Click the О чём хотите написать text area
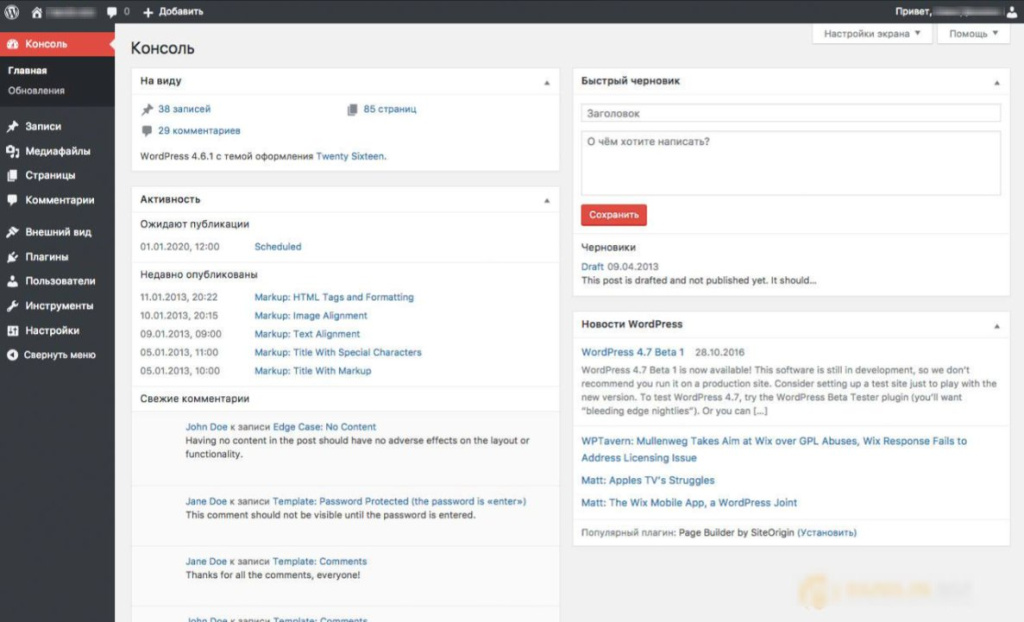This screenshot has width=1024, height=622. coord(791,163)
